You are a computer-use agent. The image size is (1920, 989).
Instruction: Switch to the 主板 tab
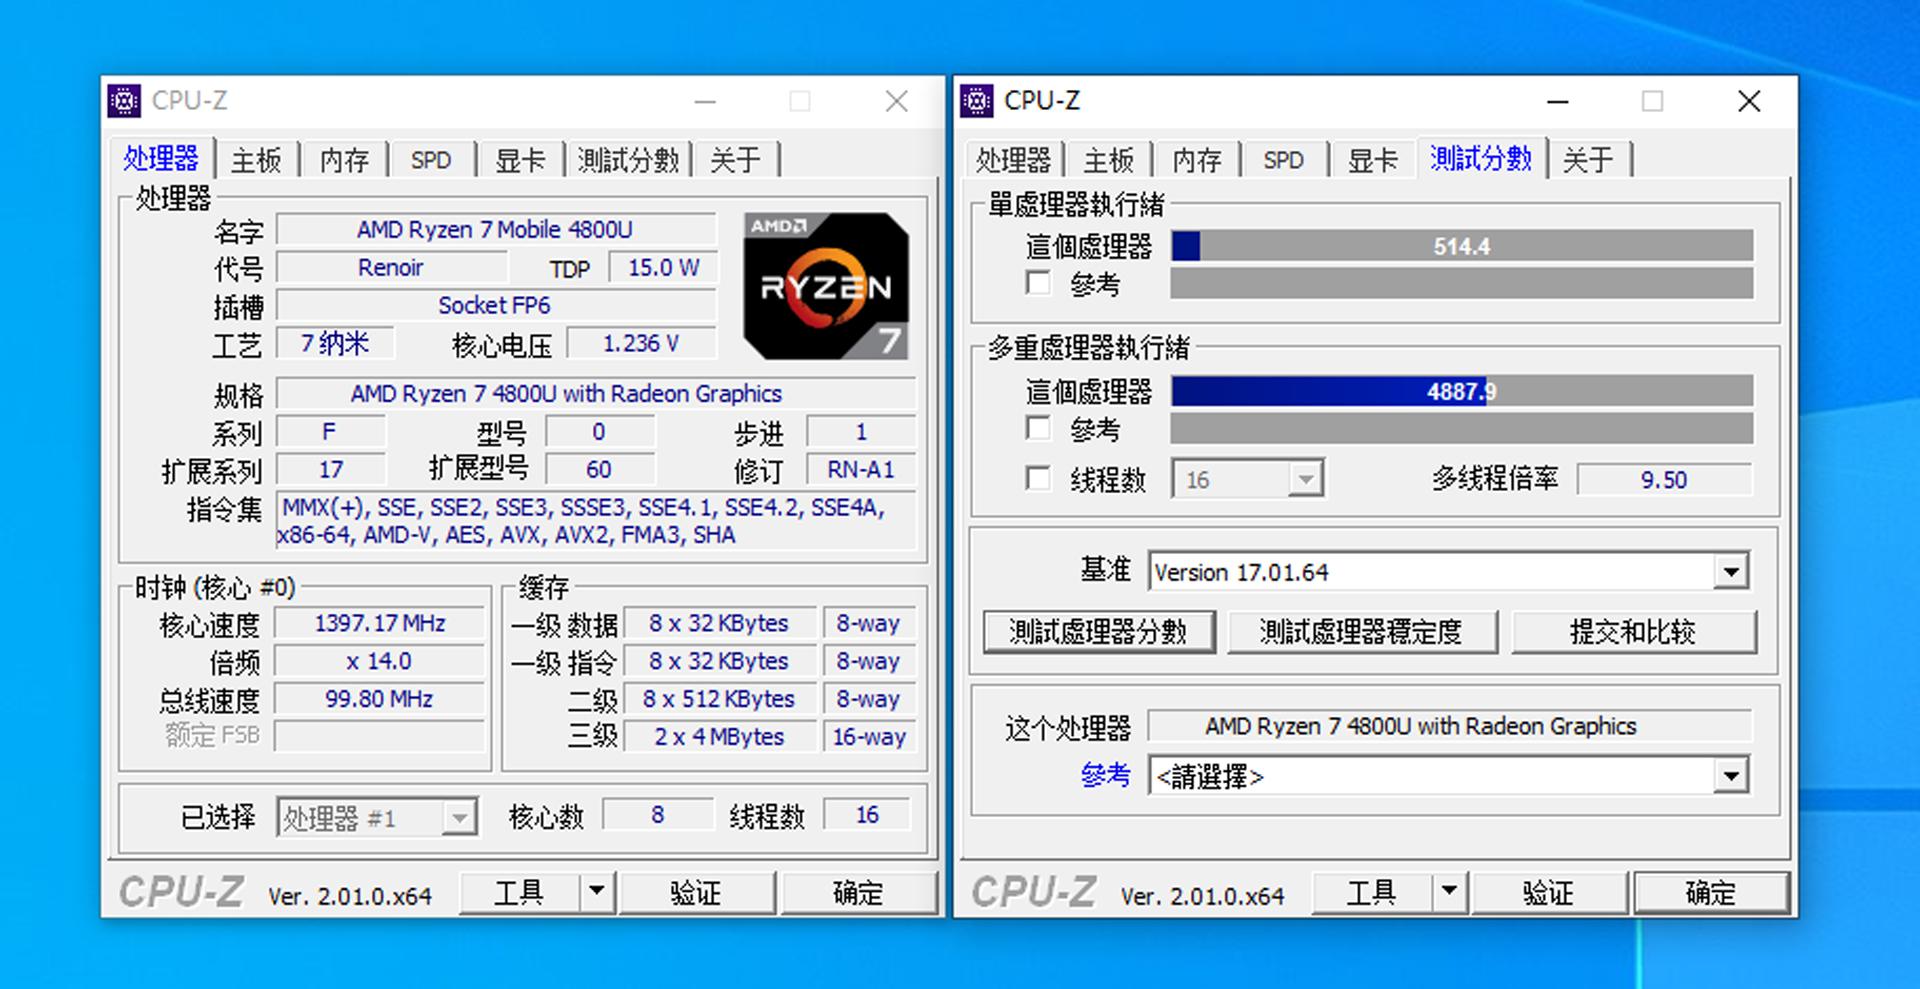pos(257,158)
